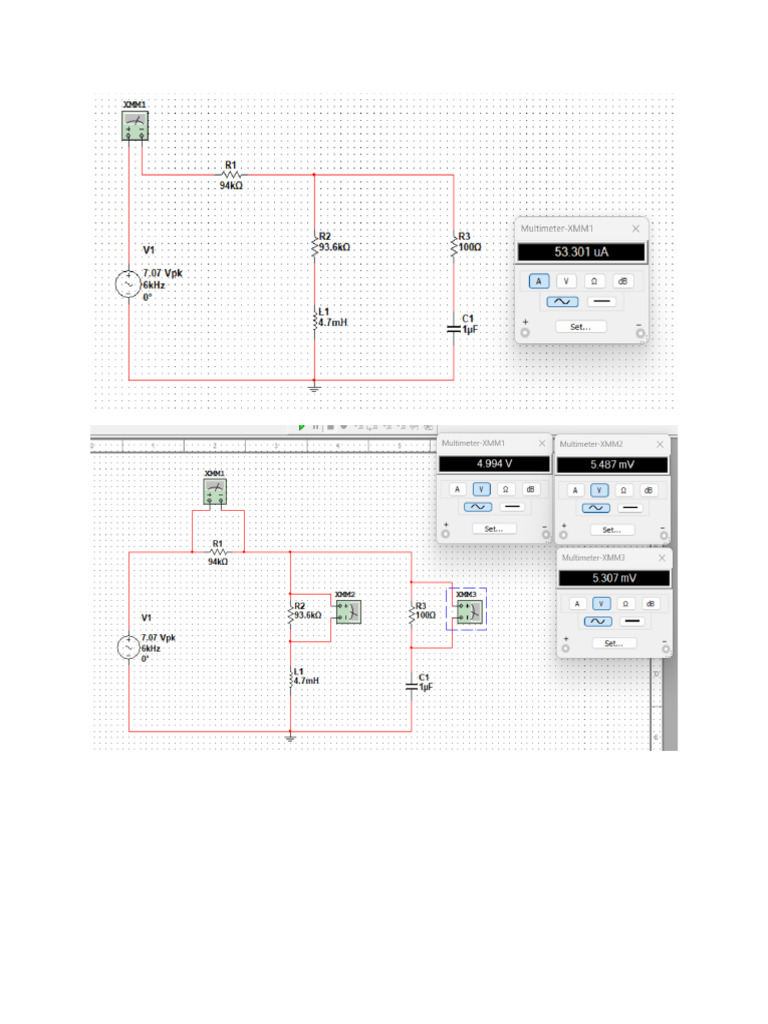768x1024 pixels.
Task: Switch Multimeter-XMM3 to ohmmeter mode
Action: (626, 604)
